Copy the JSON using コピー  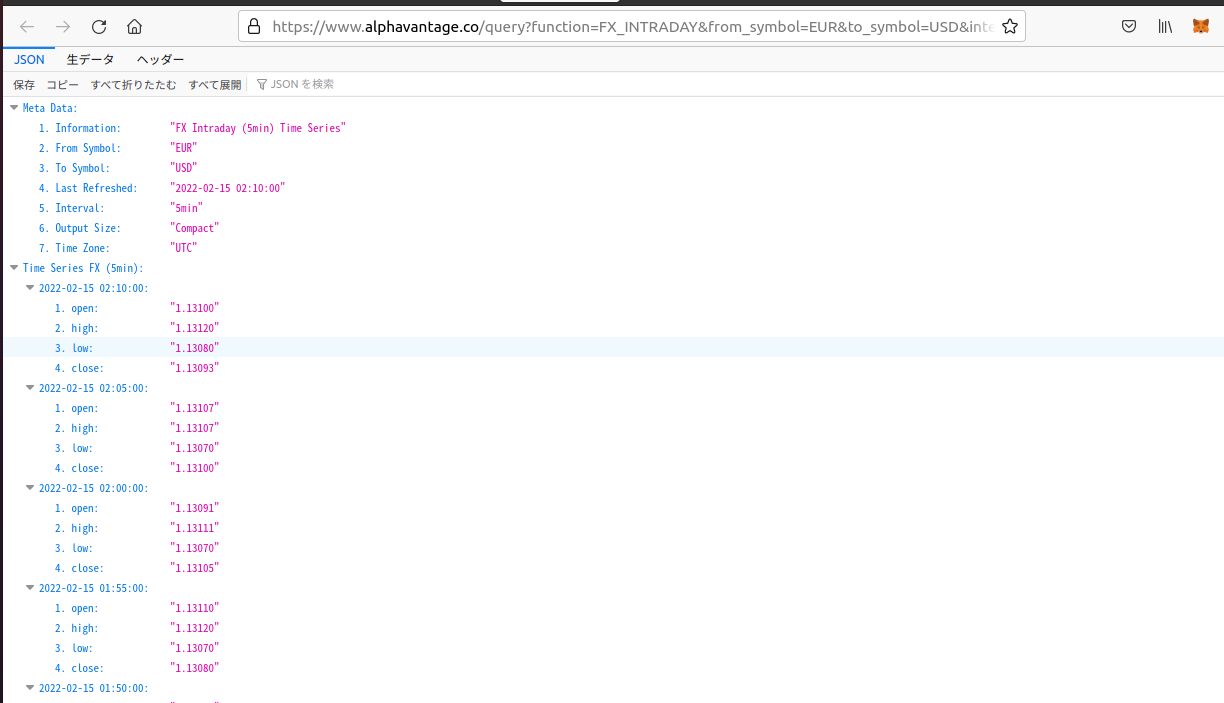pyautogui.click(x=62, y=84)
